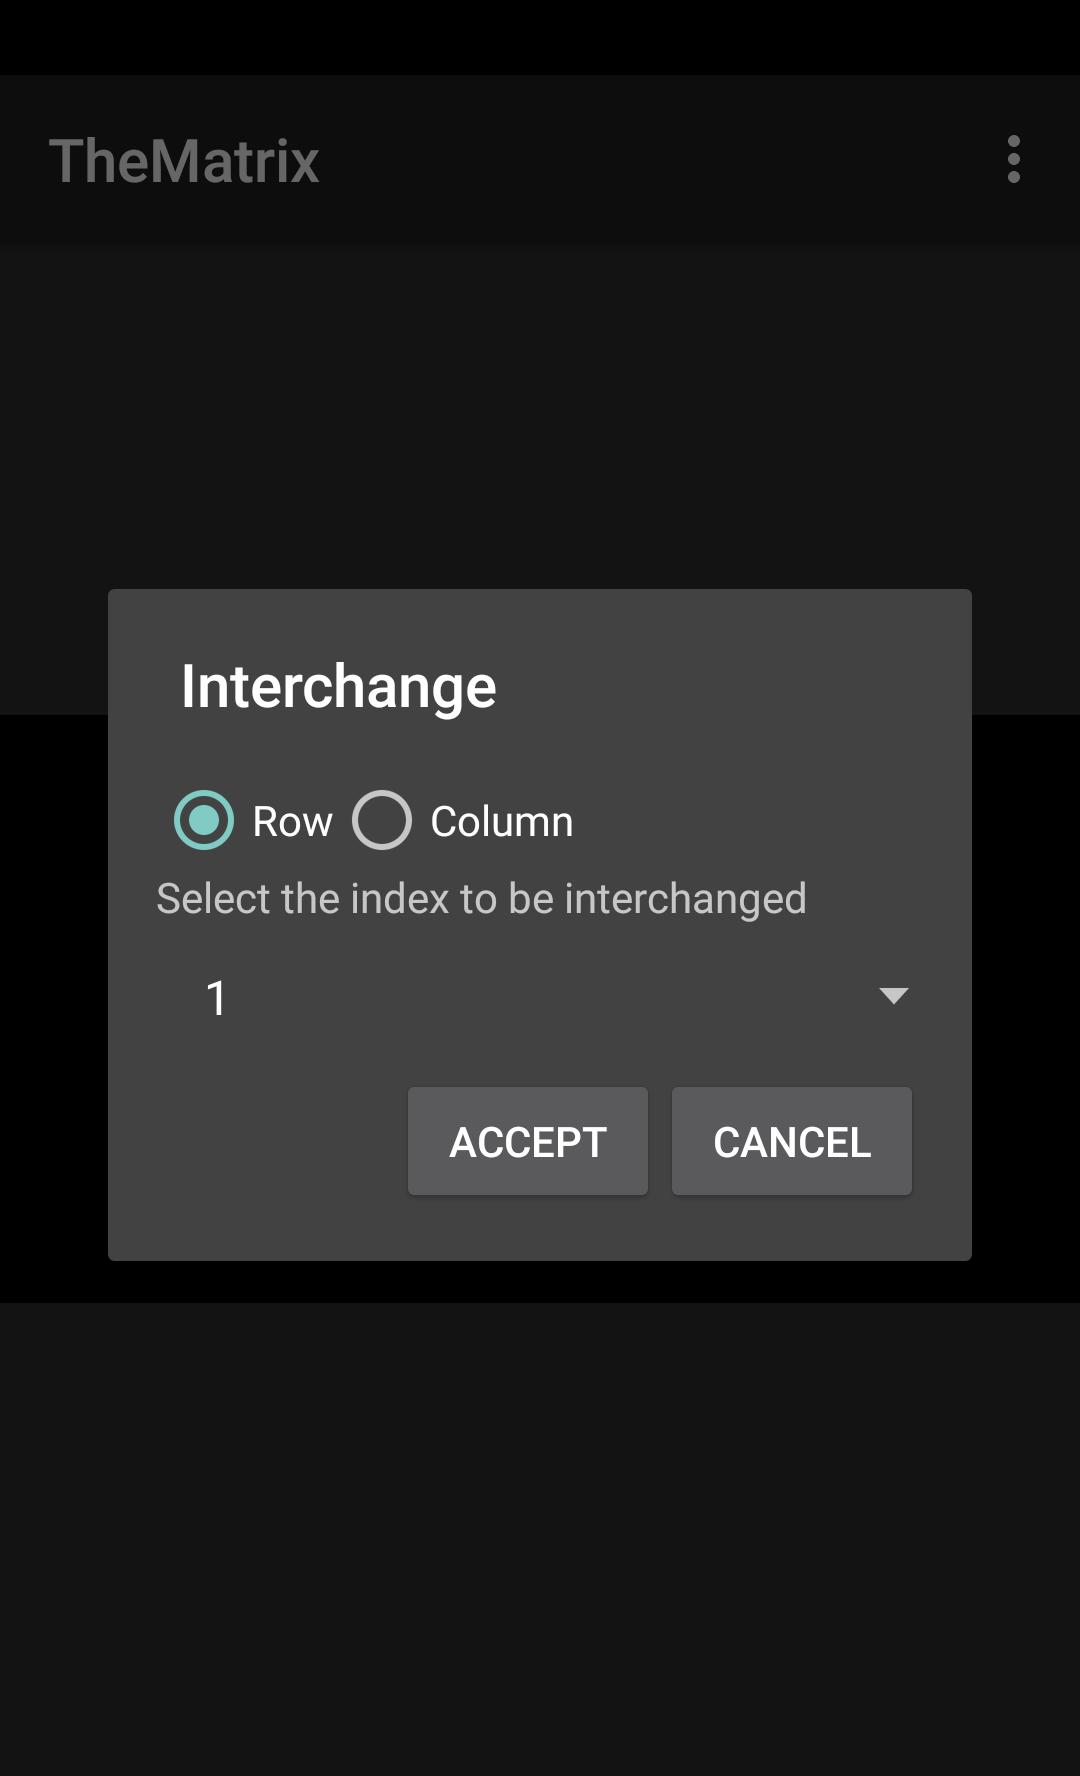Tap empty toolbar space beside the TheMatrix title

650,160
